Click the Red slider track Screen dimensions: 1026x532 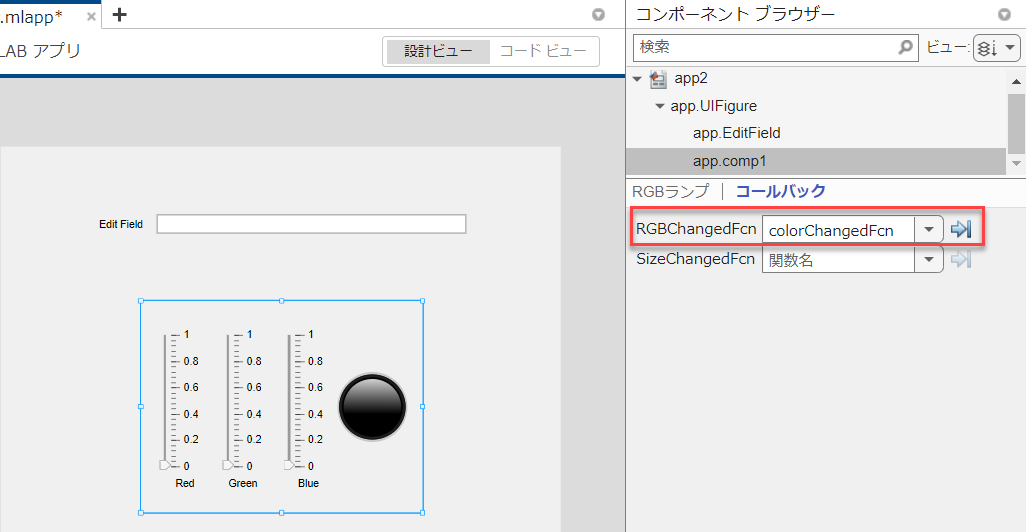[166, 400]
